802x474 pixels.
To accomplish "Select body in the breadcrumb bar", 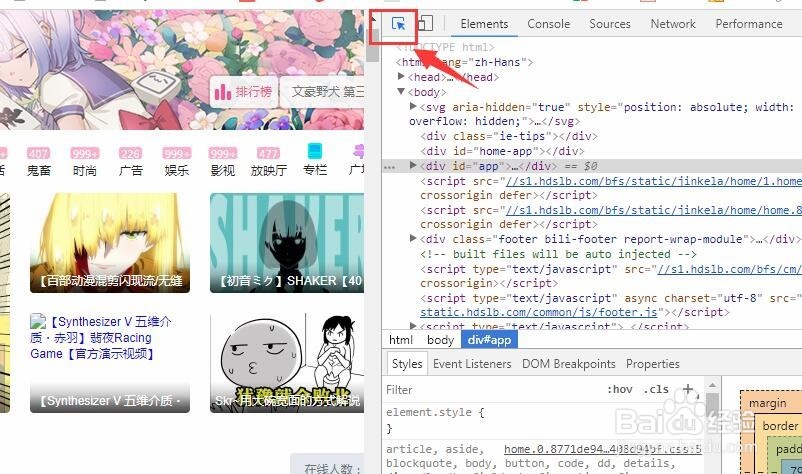I will tap(440, 340).
